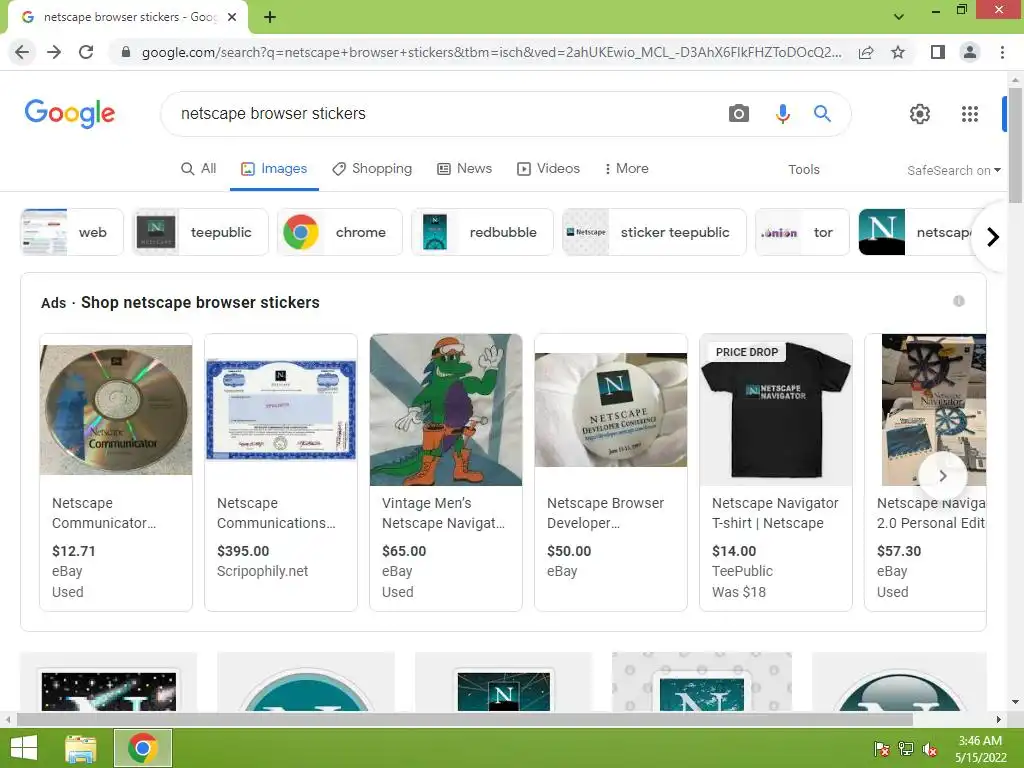Click the horizontal scrollbar
This screenshot has width=1024, height=768.
point(465,720)
